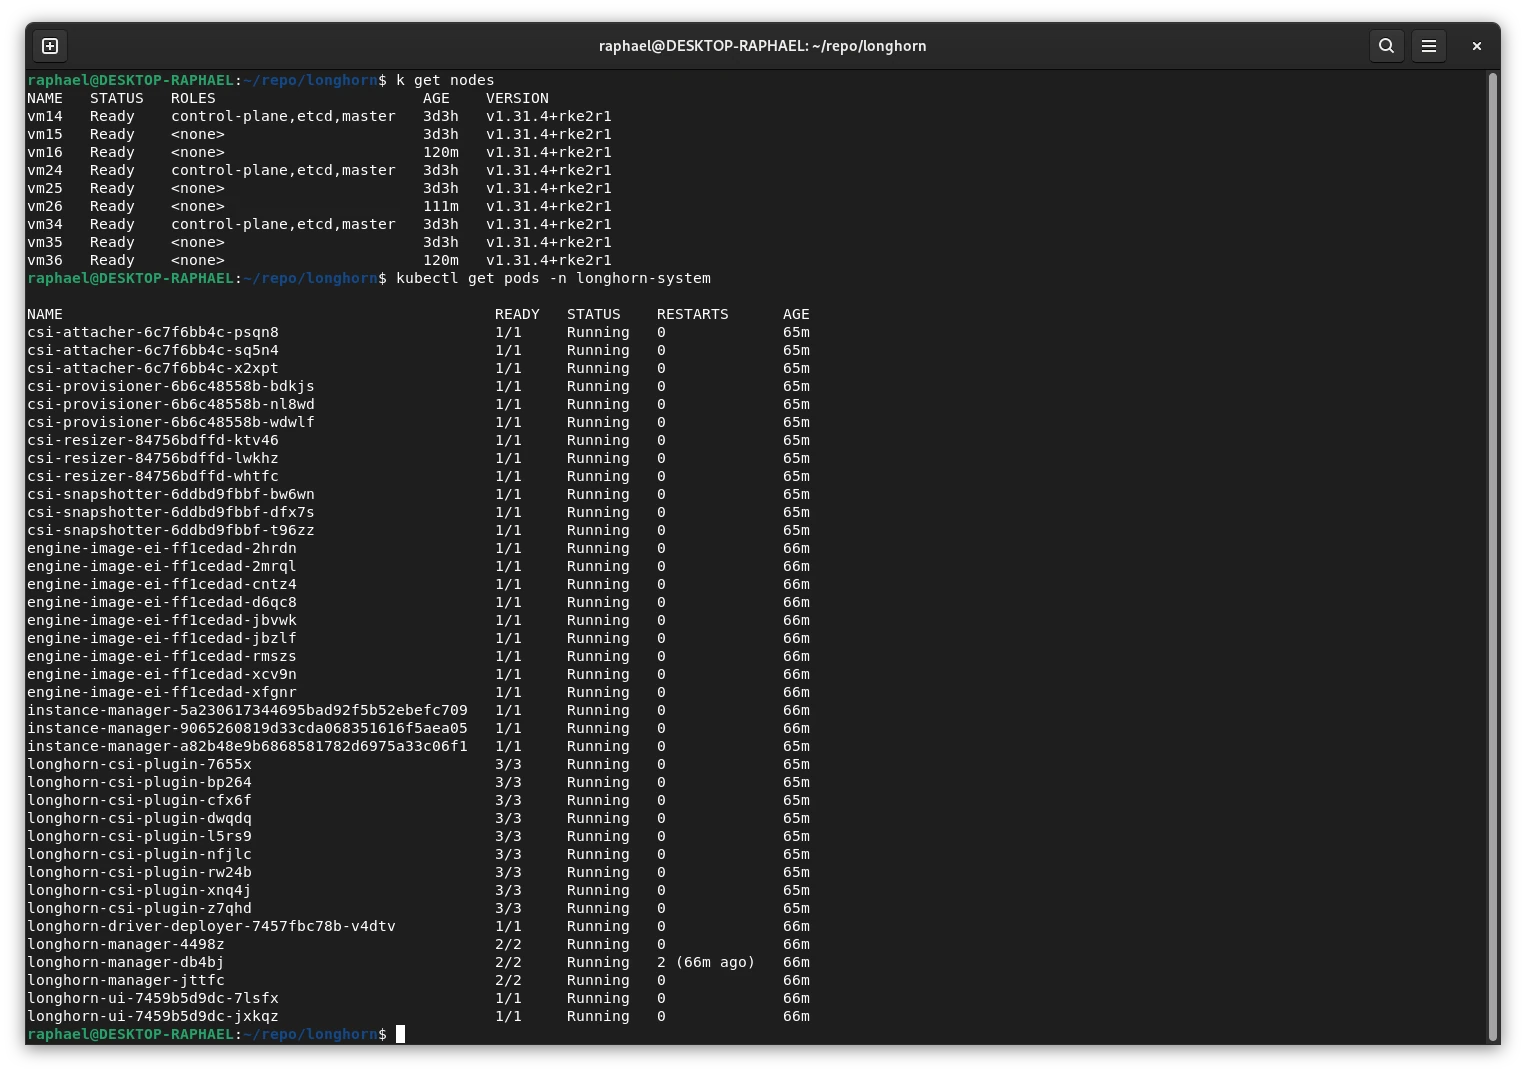Viewport: 1526px width, 1073px height.
Task: Click the longhorn-driver-deployer pod name
Action: (211, 926)
